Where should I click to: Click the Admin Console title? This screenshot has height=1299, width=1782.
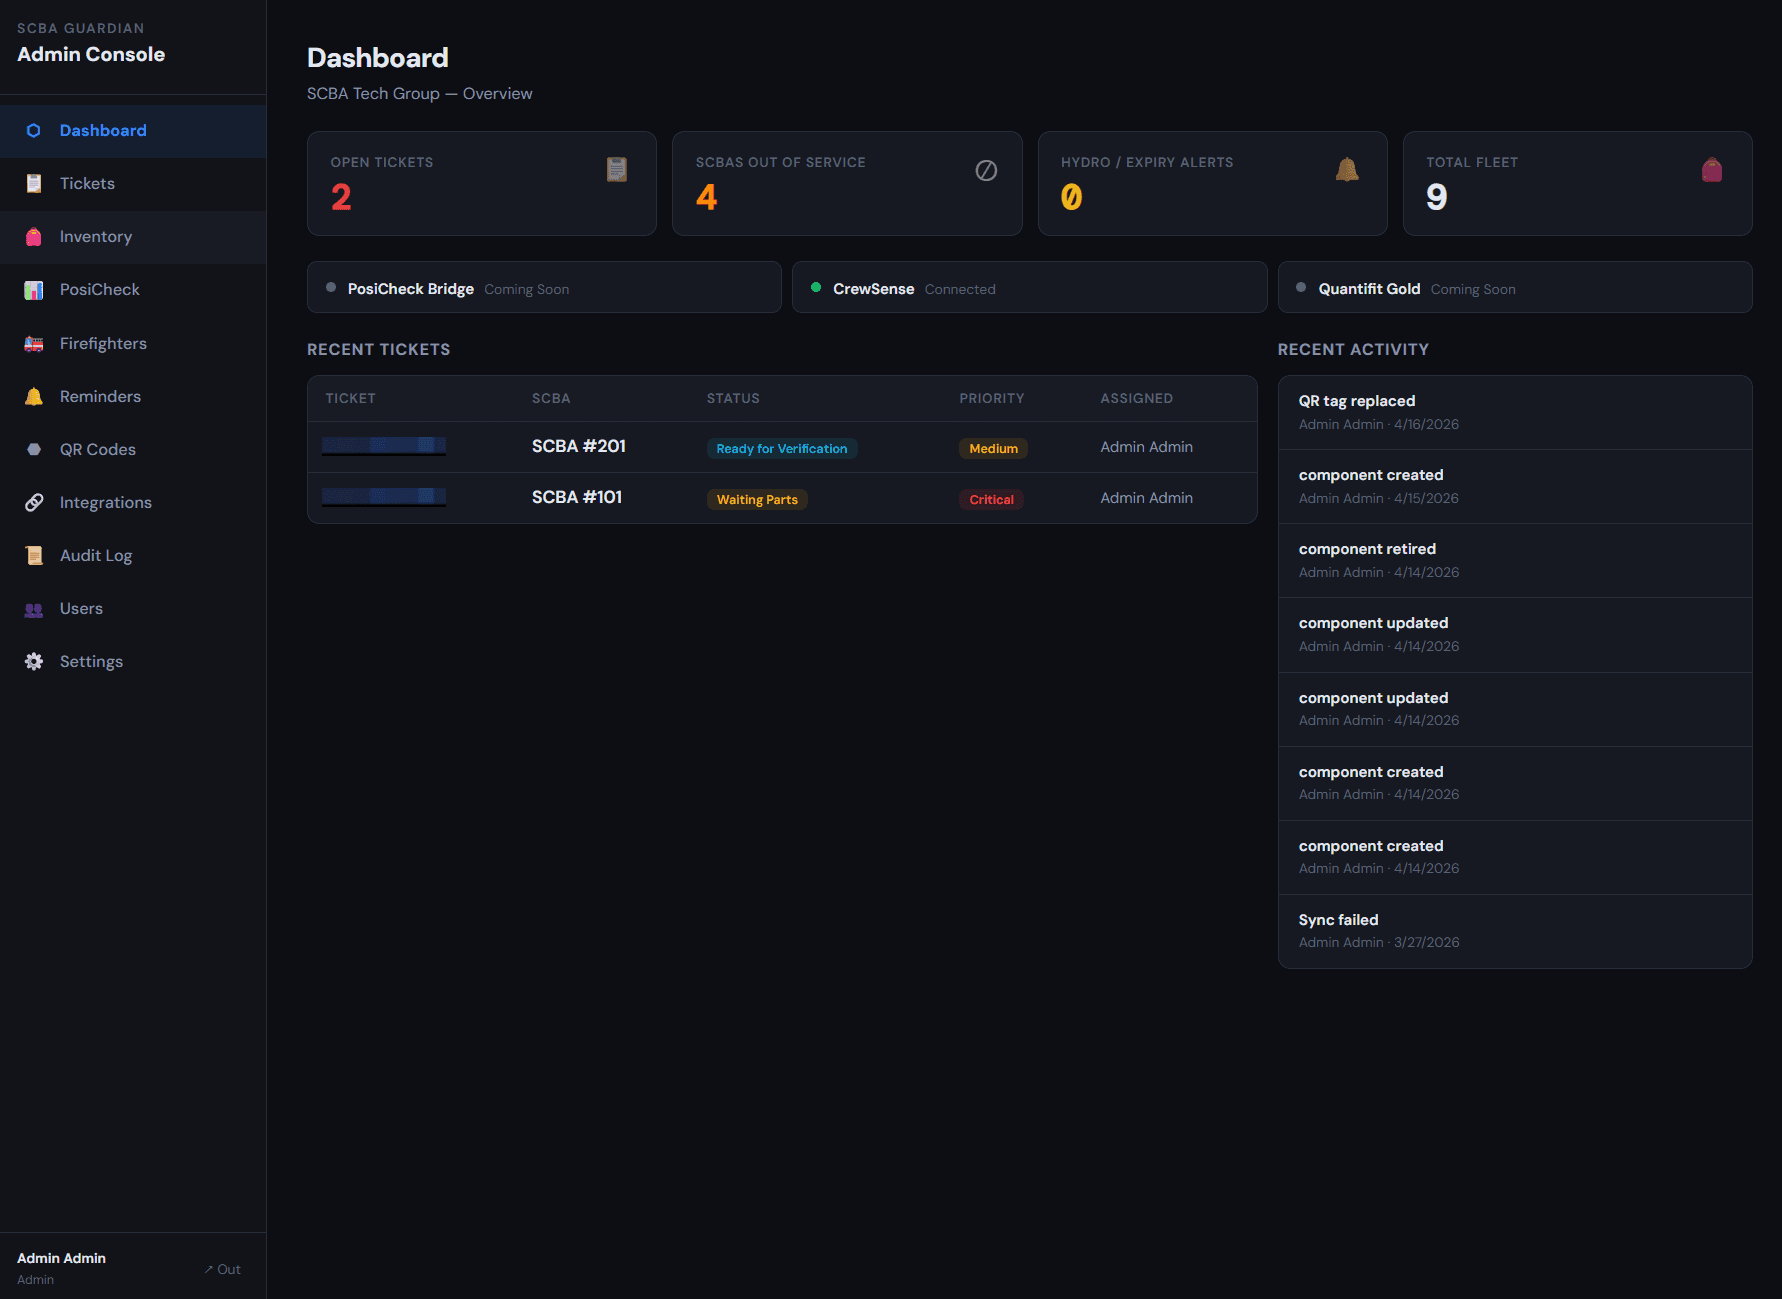91,54
